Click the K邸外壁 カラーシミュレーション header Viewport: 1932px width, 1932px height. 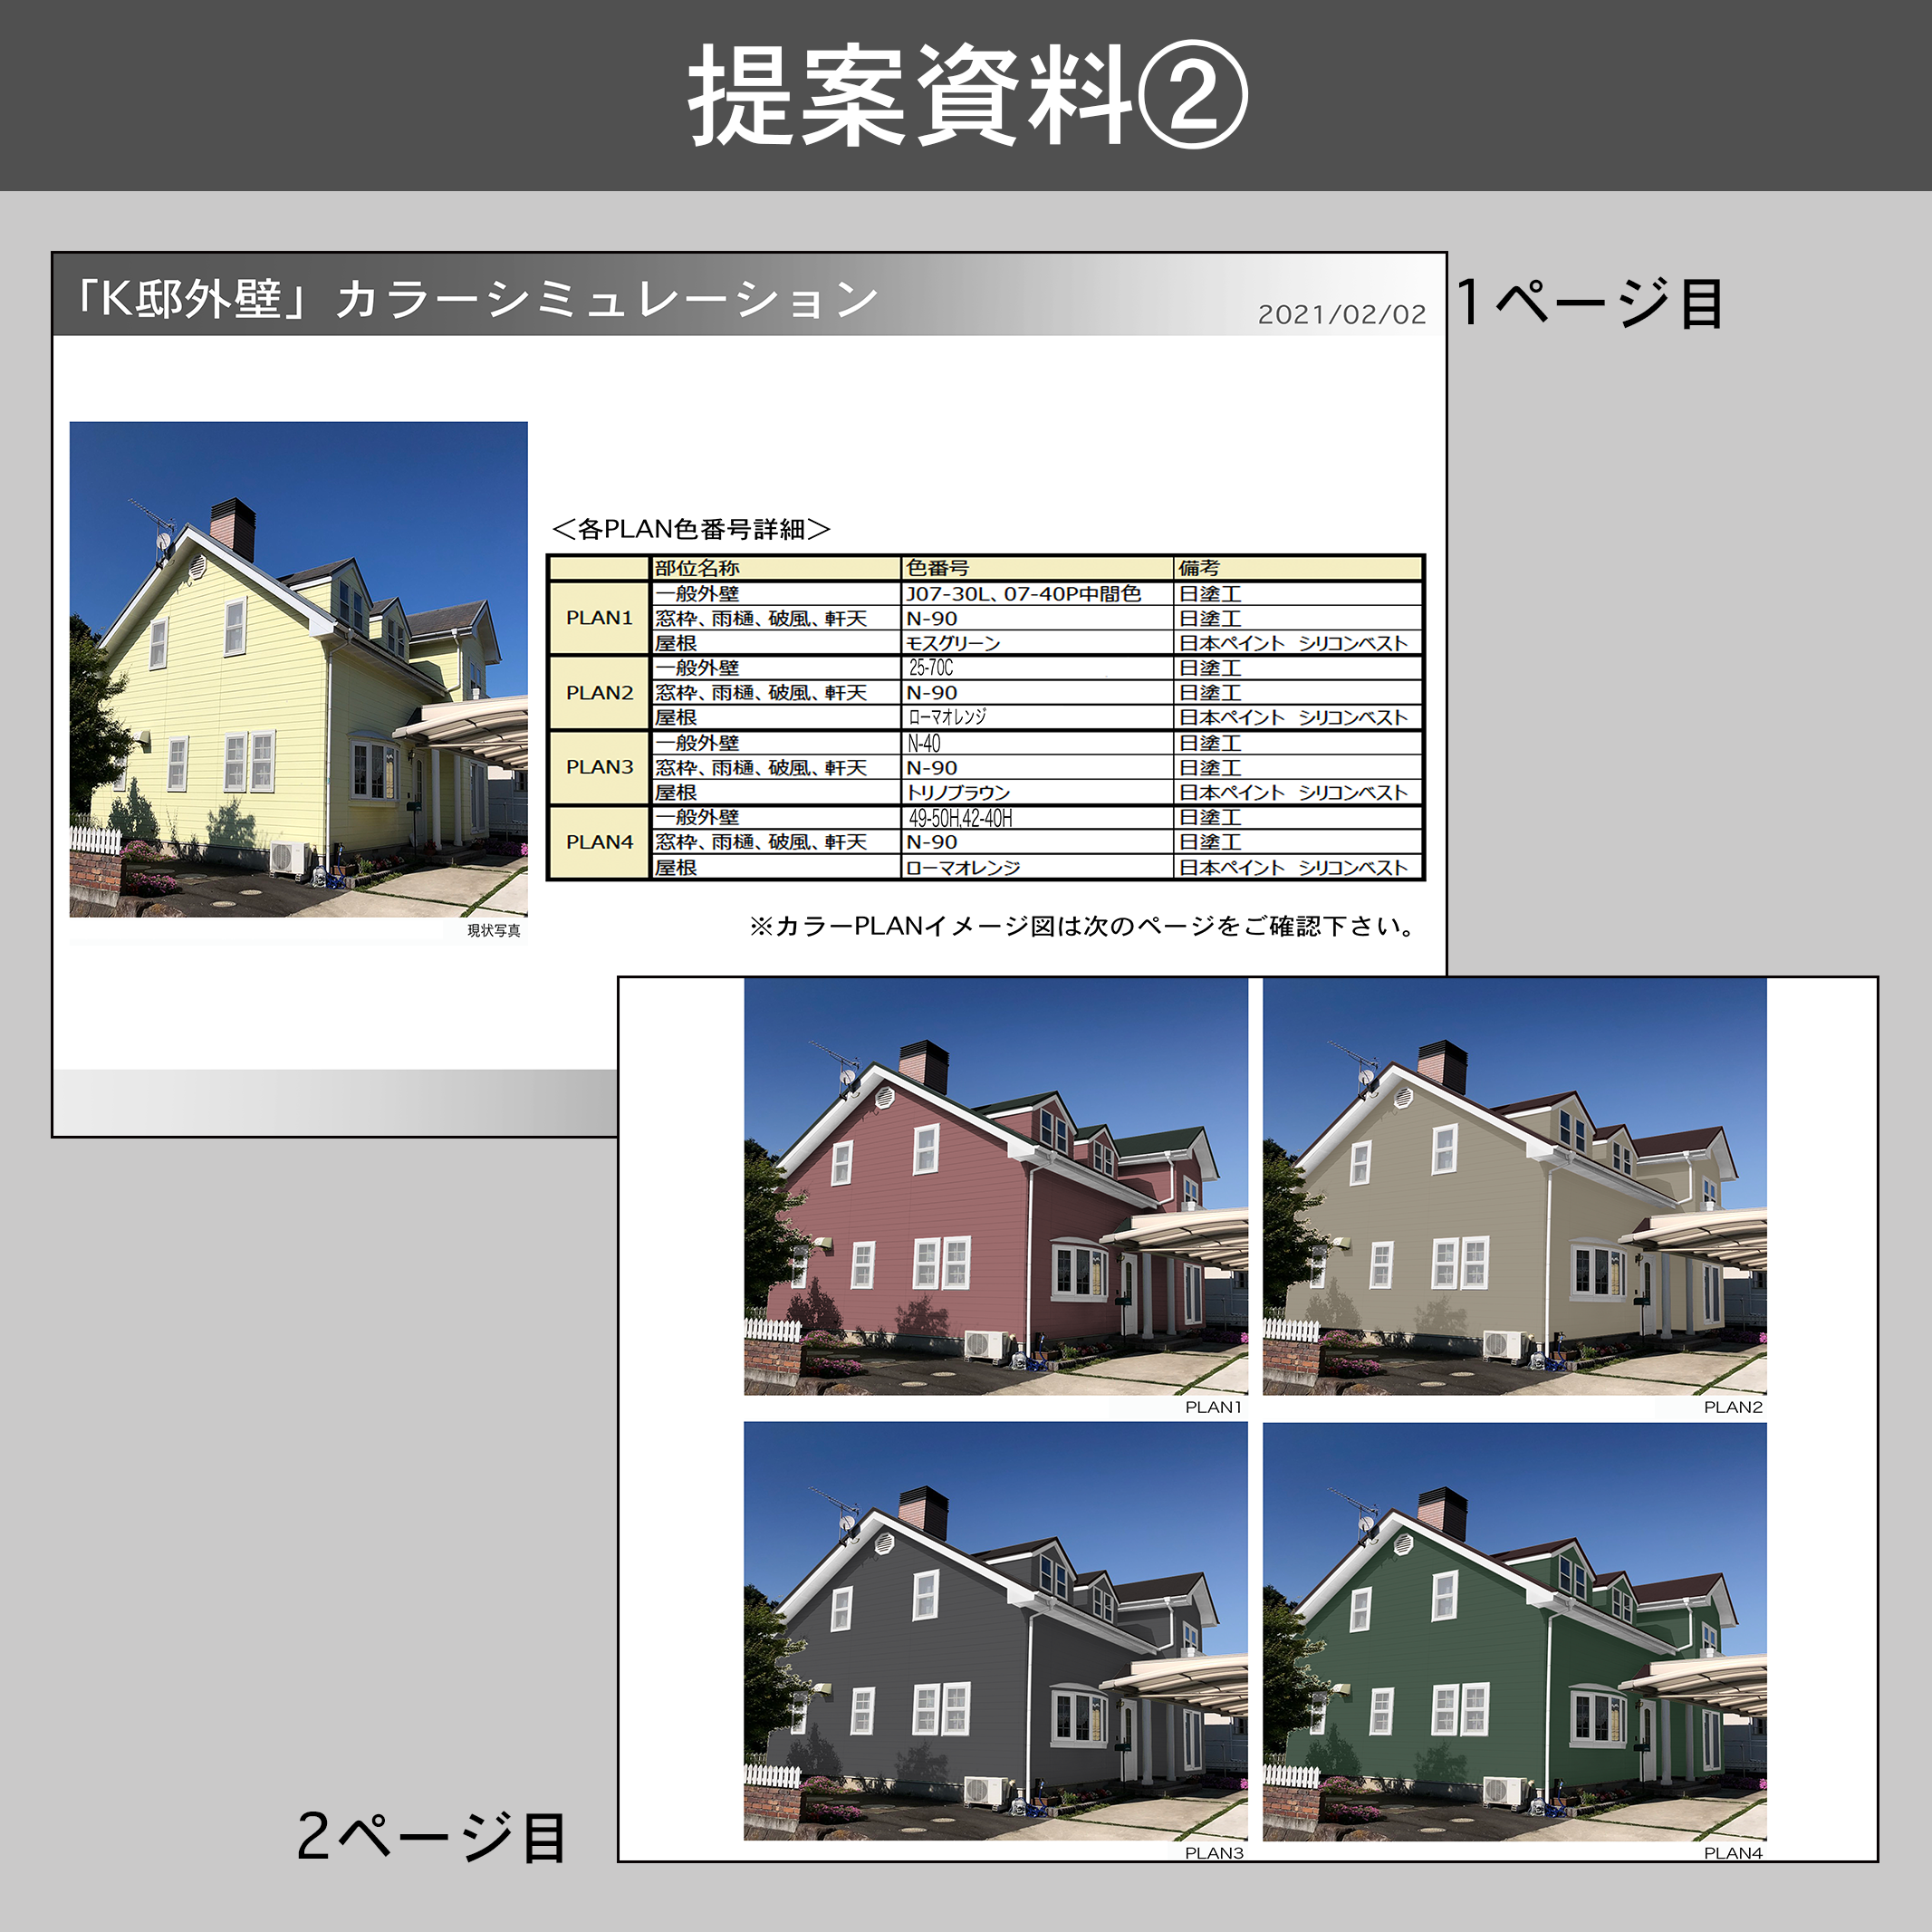(x=477, y=298)
